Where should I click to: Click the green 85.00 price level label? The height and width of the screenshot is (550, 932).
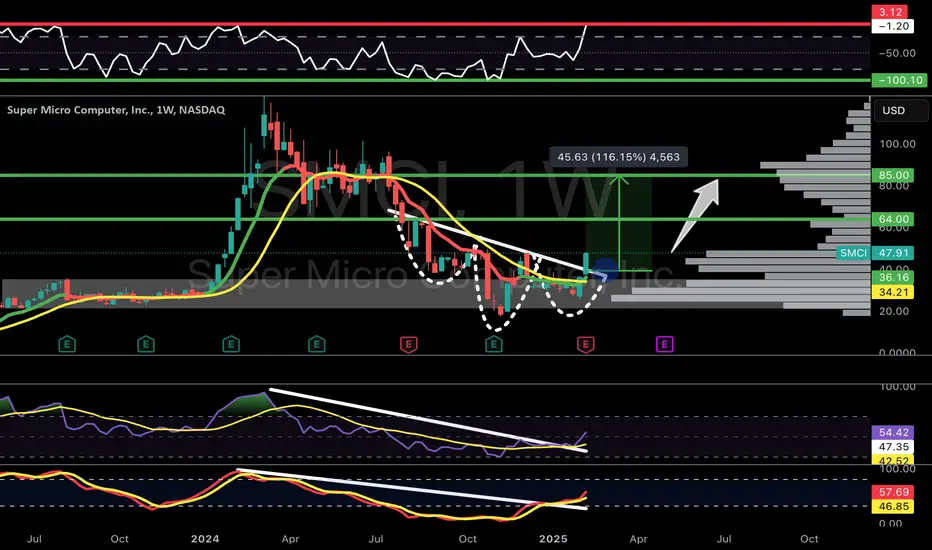point(893,175)
